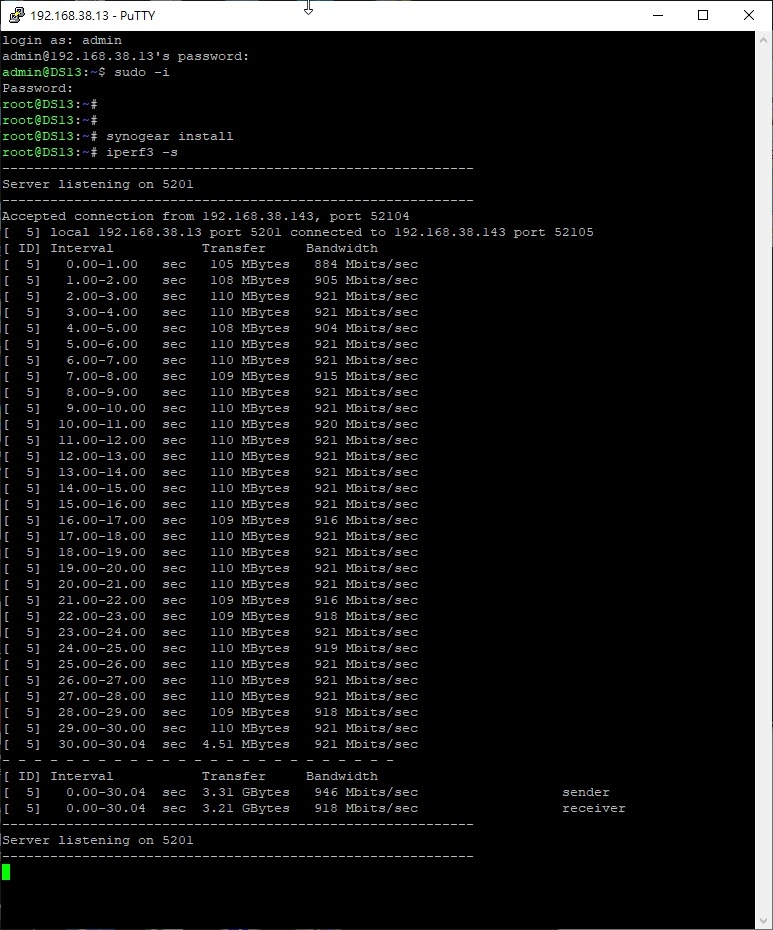Maximize the PuTTY window

[703, 15]
